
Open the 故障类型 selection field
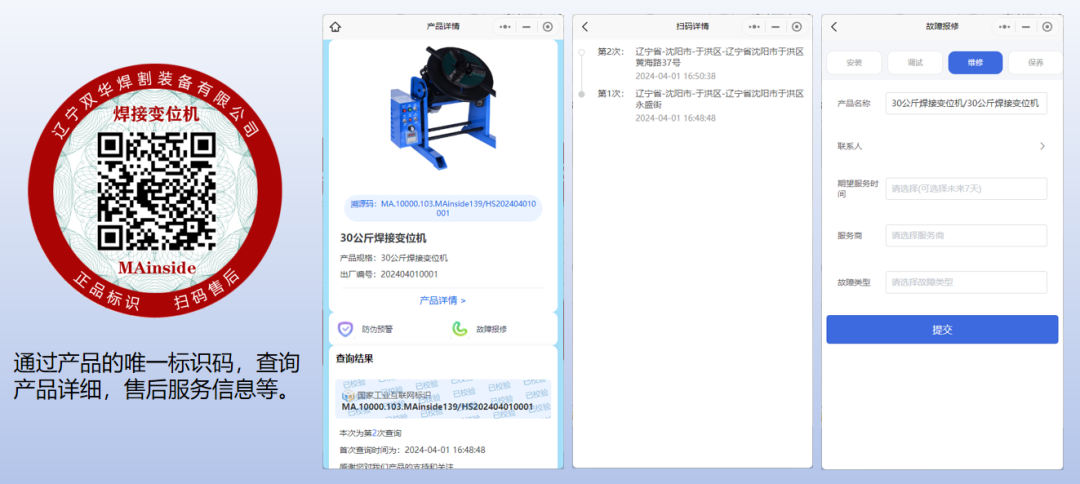click(x=966, y=282)
